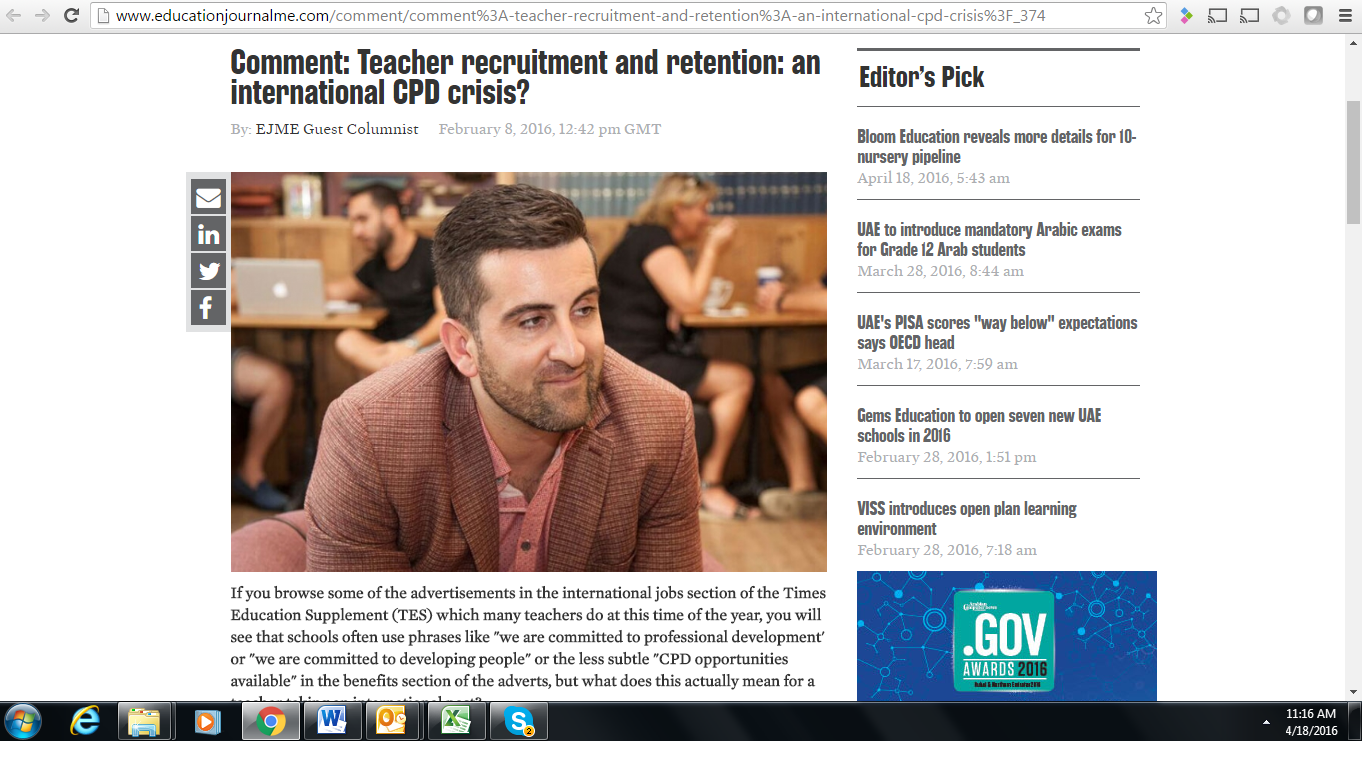
Task: Open the Chrome hamburger menu
Action: click(1345, 16)
